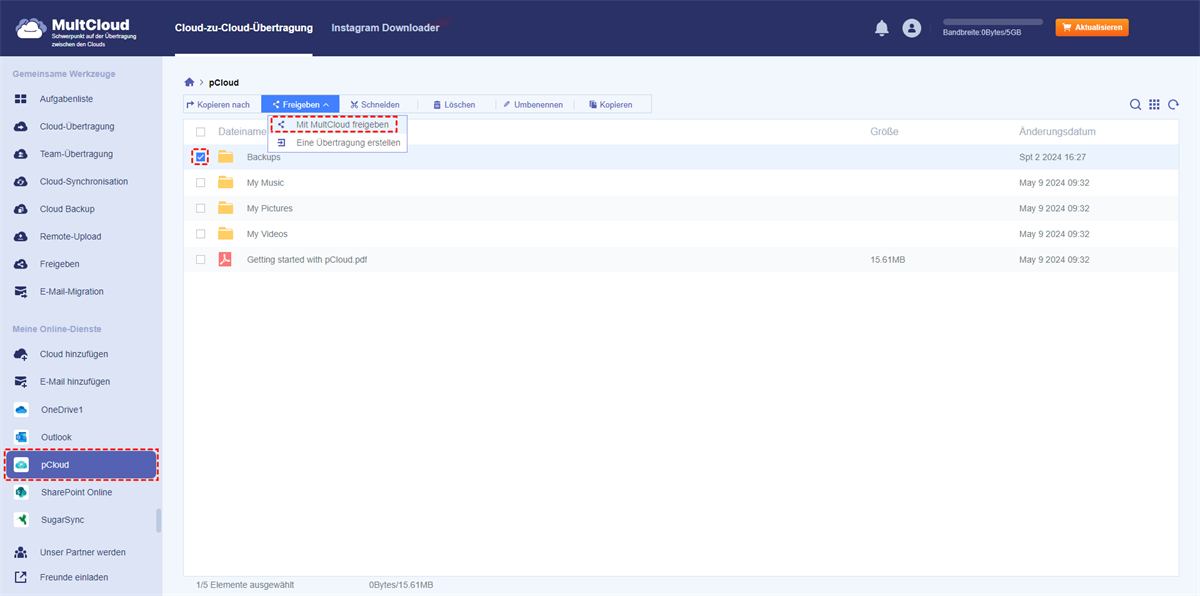Click the My Pictures folder icon
Image resolution: width=1200 pixels, height=596 pixels.
[226, 208]
